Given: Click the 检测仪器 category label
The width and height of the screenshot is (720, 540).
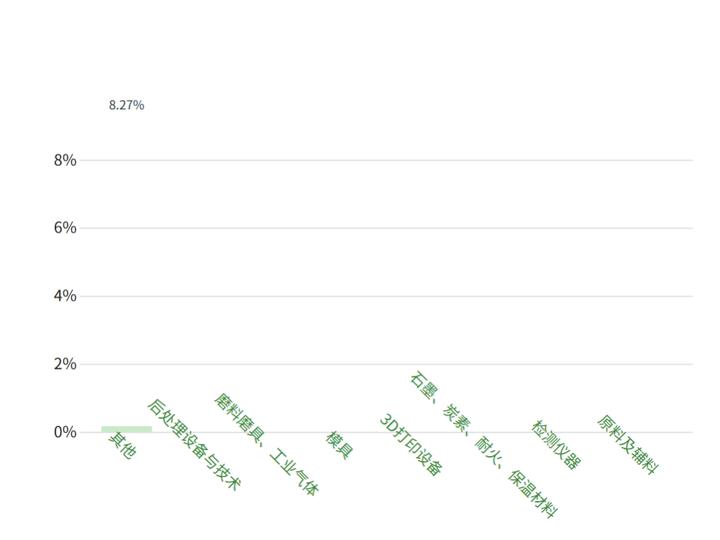Looking at the screenshot, I should click(555, 445).
